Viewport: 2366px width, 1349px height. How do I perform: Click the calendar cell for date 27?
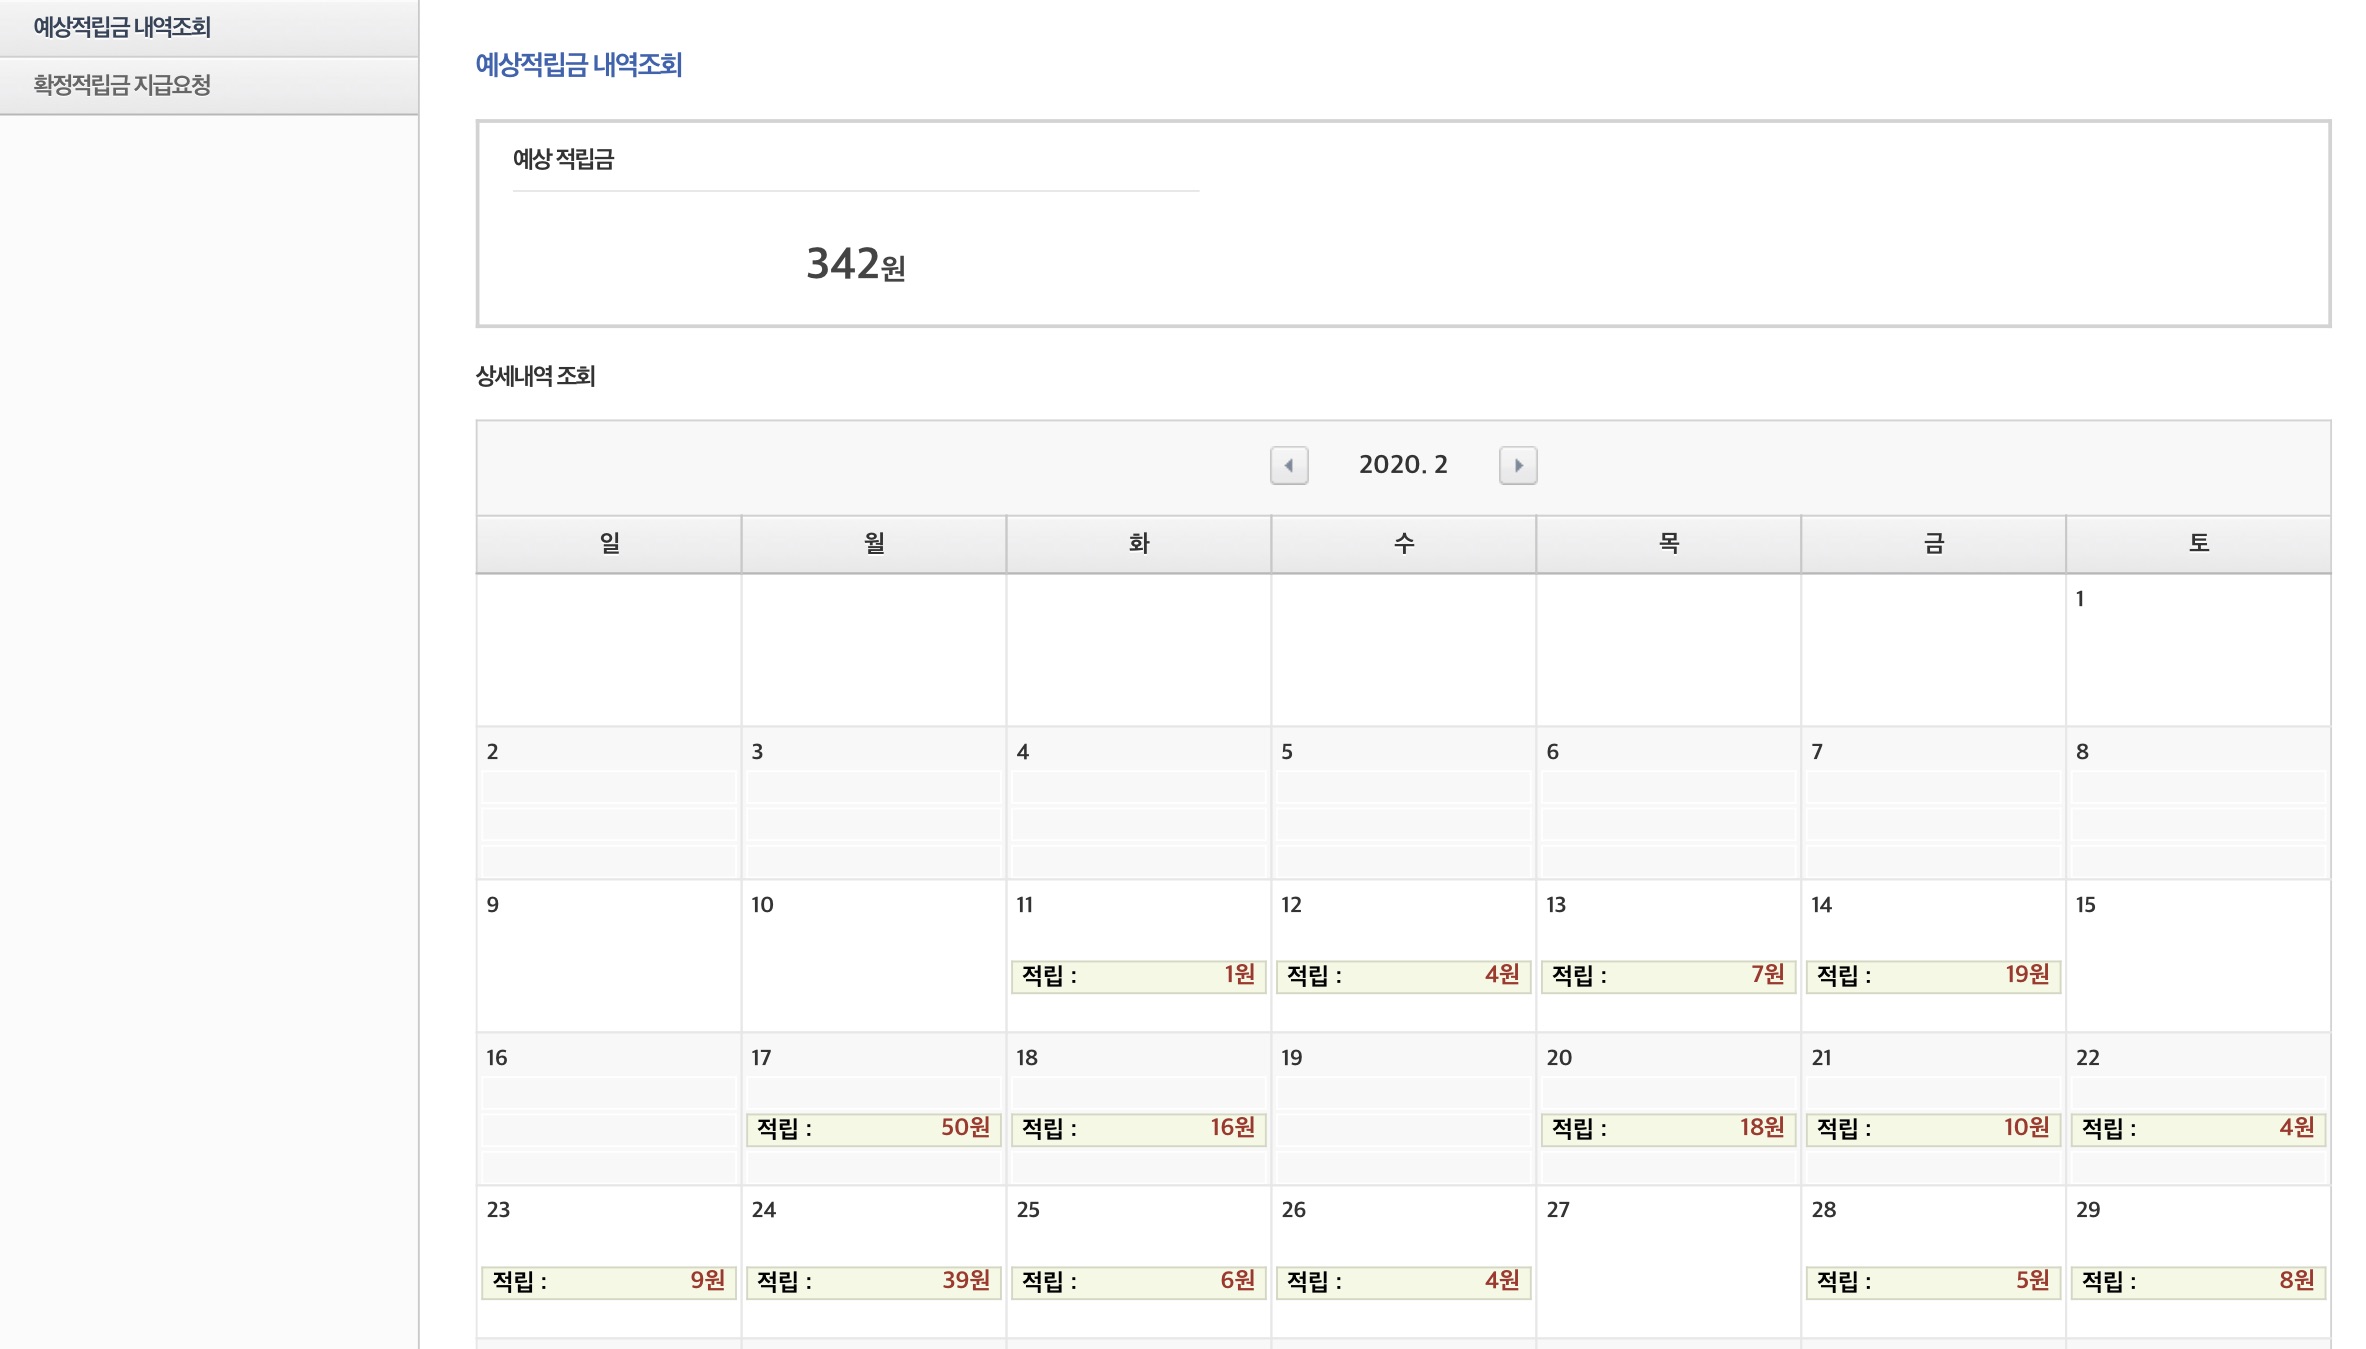click(1667, 1260)
